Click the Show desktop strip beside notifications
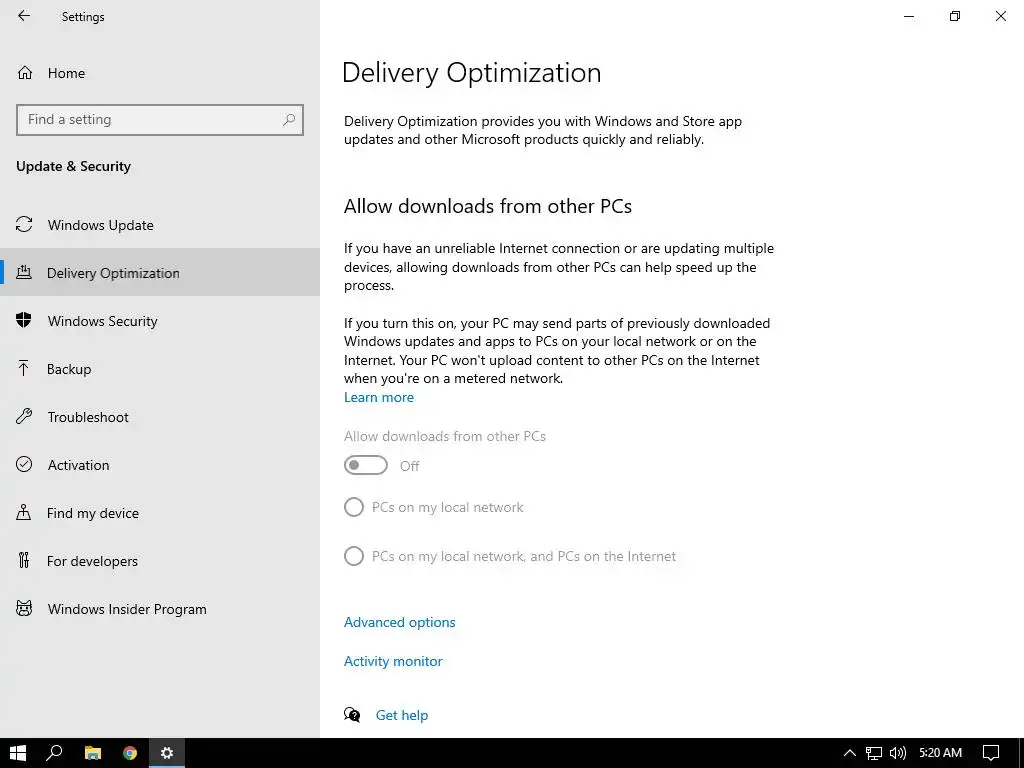Screen dimensions: 1024x768 (1021, 753)
